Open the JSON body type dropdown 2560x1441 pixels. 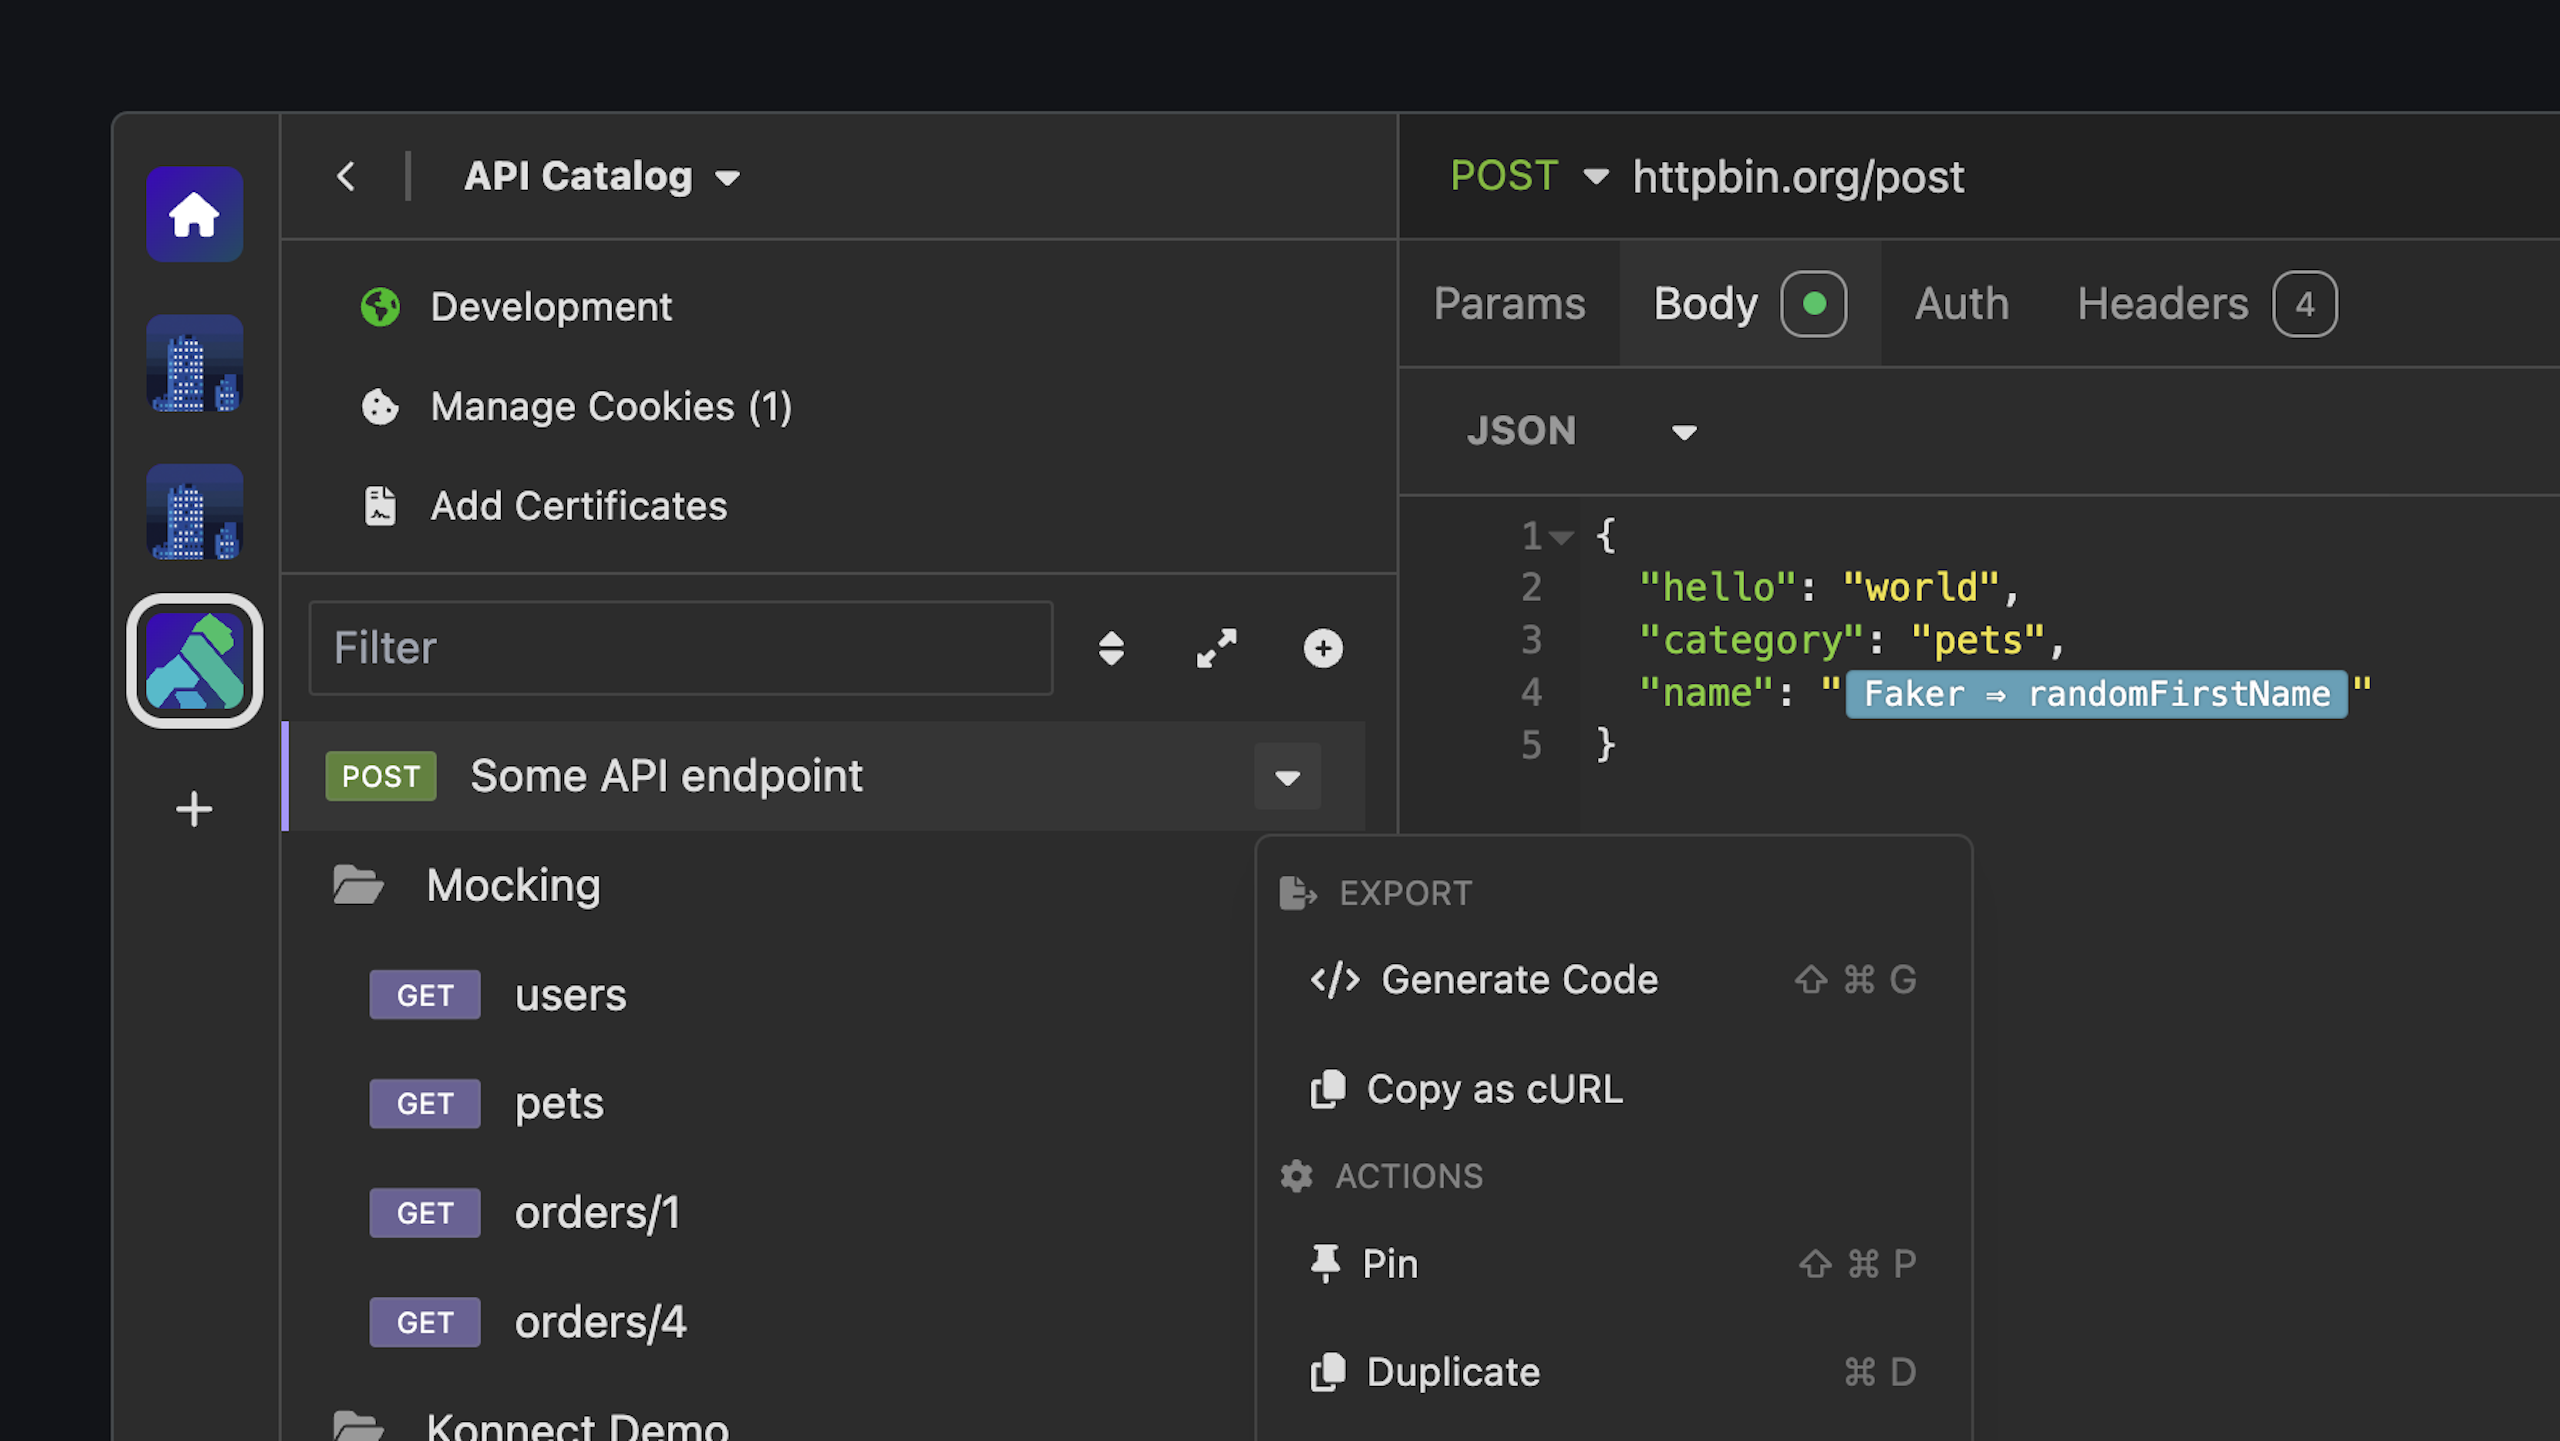coord(1683,432)
